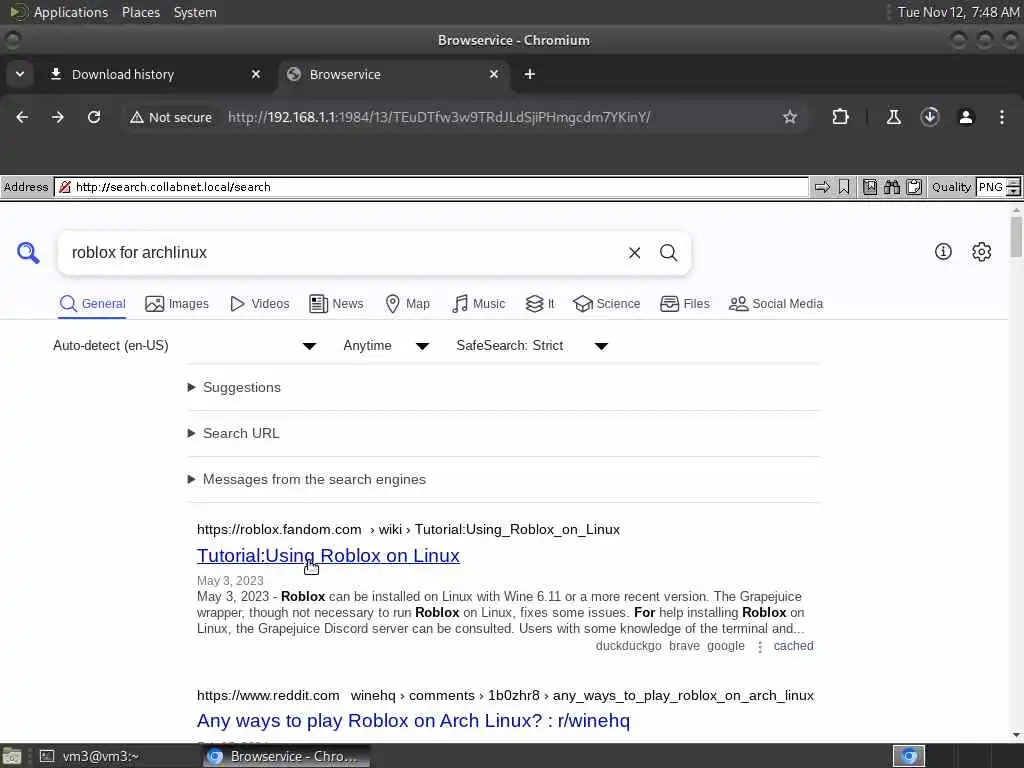
Task: Open the Auto-detect language dropdown
Action: click(185, 345)
